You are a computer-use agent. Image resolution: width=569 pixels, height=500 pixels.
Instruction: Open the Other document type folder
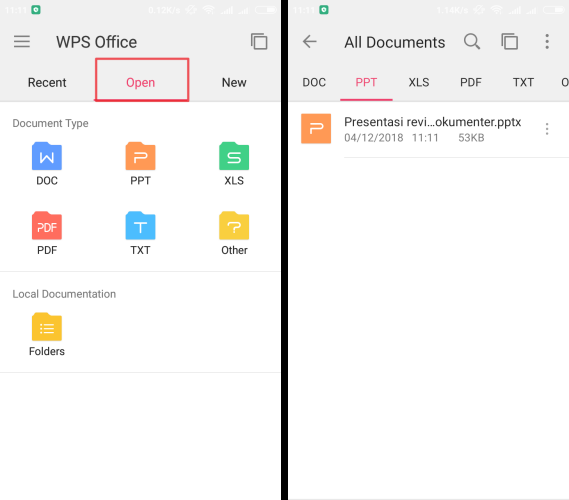coord(234,234)
